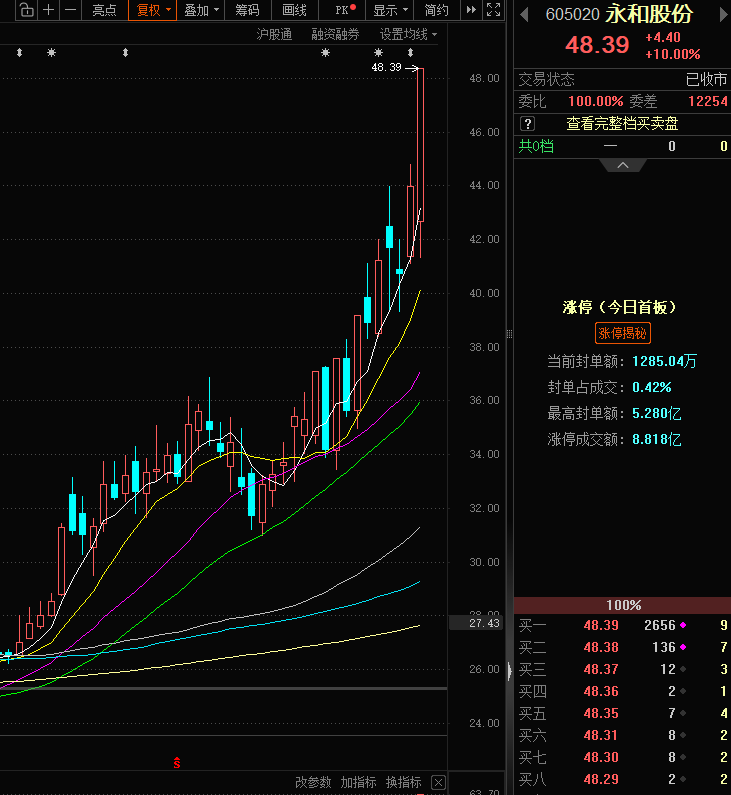Click the red S marker at chart bottom
The height and width of the screenshot is (795, 731).
pyautogui.click(x=177, y=762)
